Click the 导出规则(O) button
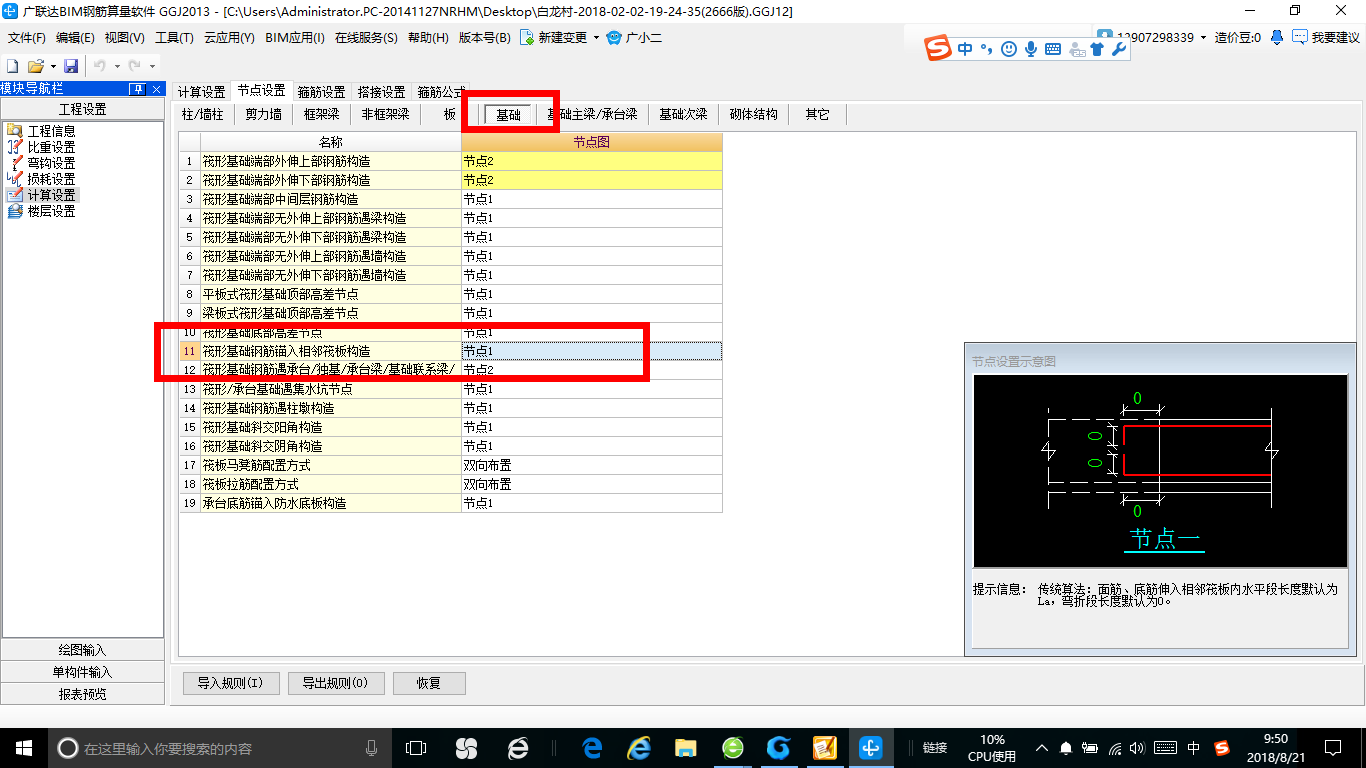This screenshot has height=768, width=1366. (335, 684)
